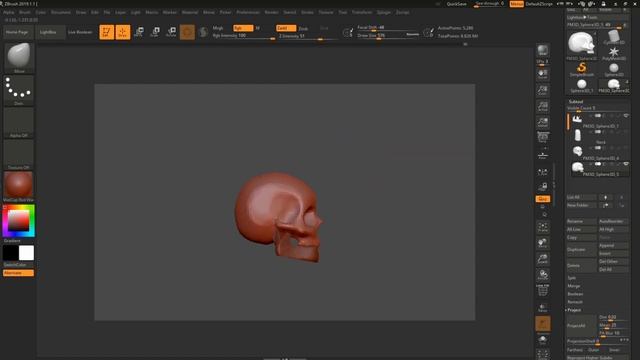Open the Zplugin menu
Viewport: 640px width, 360px height.
tap(384, 12)
